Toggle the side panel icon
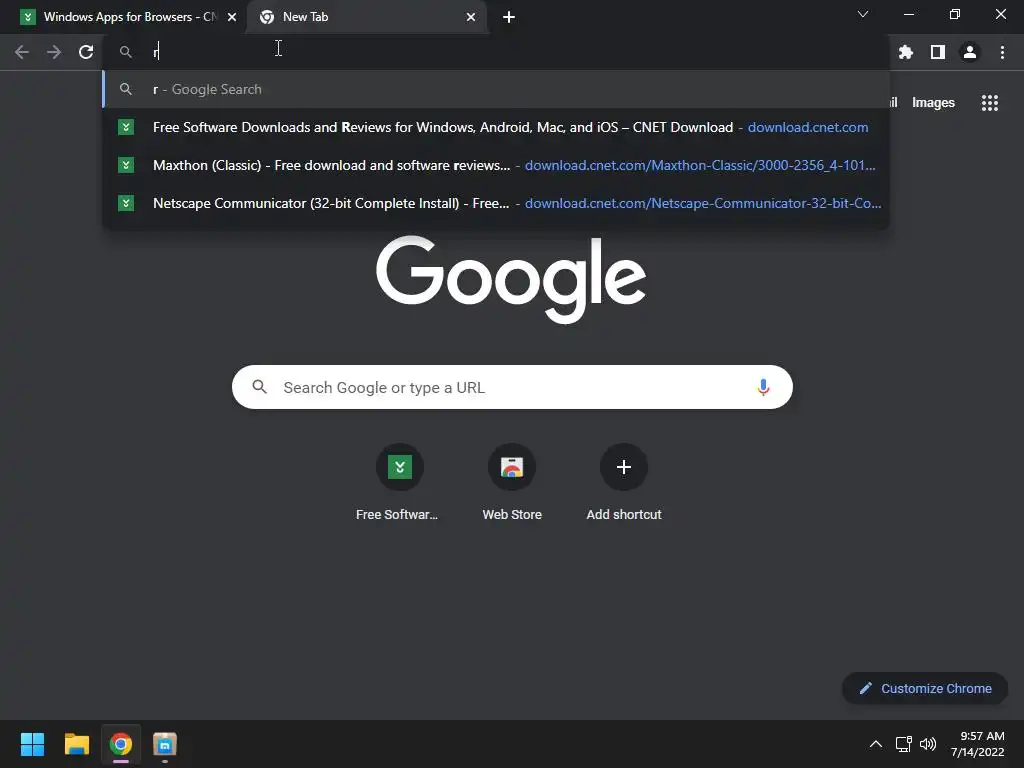Viewport: 1024px width, 768px height. [938, 52]
